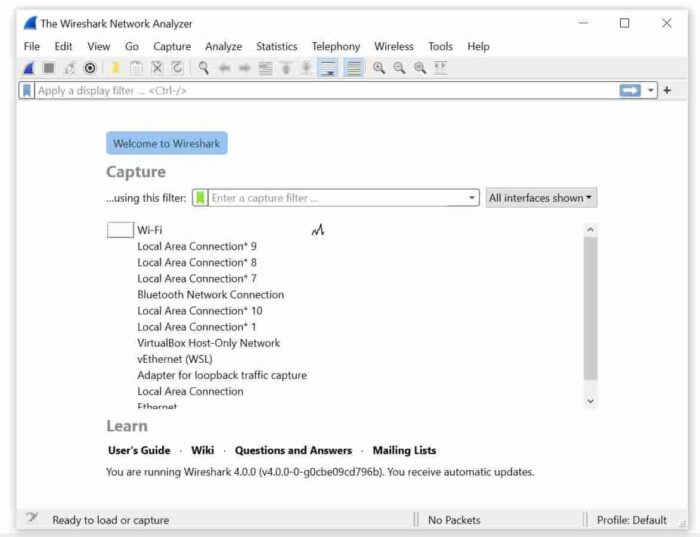Close the capture file icon

(x=157, y=68)
